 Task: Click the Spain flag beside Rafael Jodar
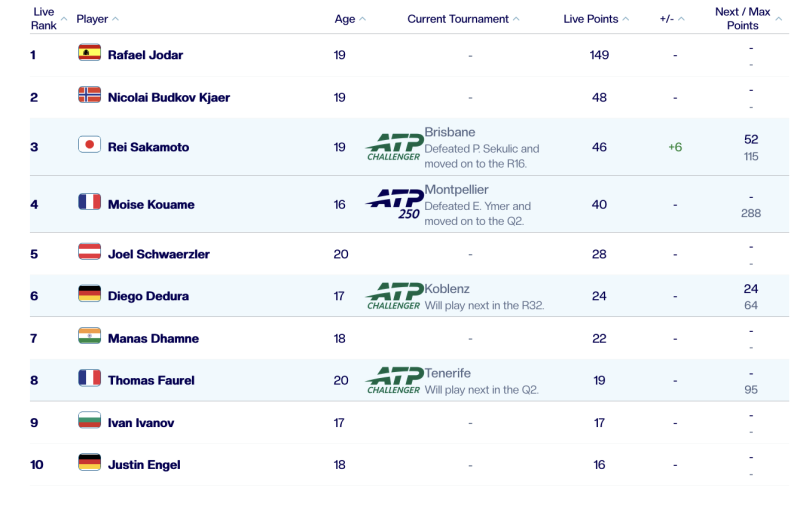pos(89,54)
